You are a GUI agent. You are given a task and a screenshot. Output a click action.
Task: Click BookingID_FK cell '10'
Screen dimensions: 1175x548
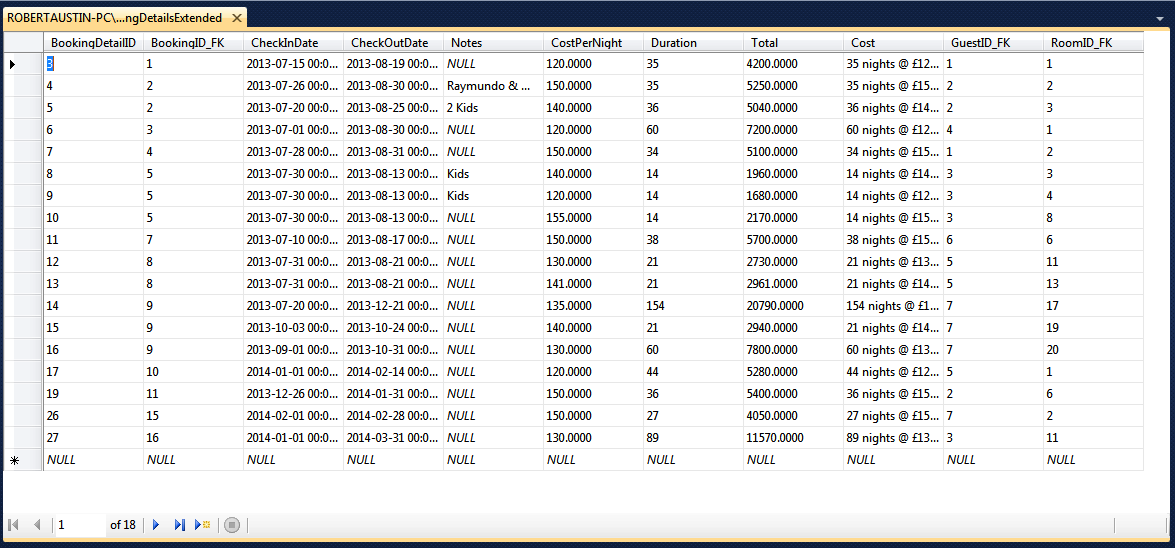click(x=193, y=372)
